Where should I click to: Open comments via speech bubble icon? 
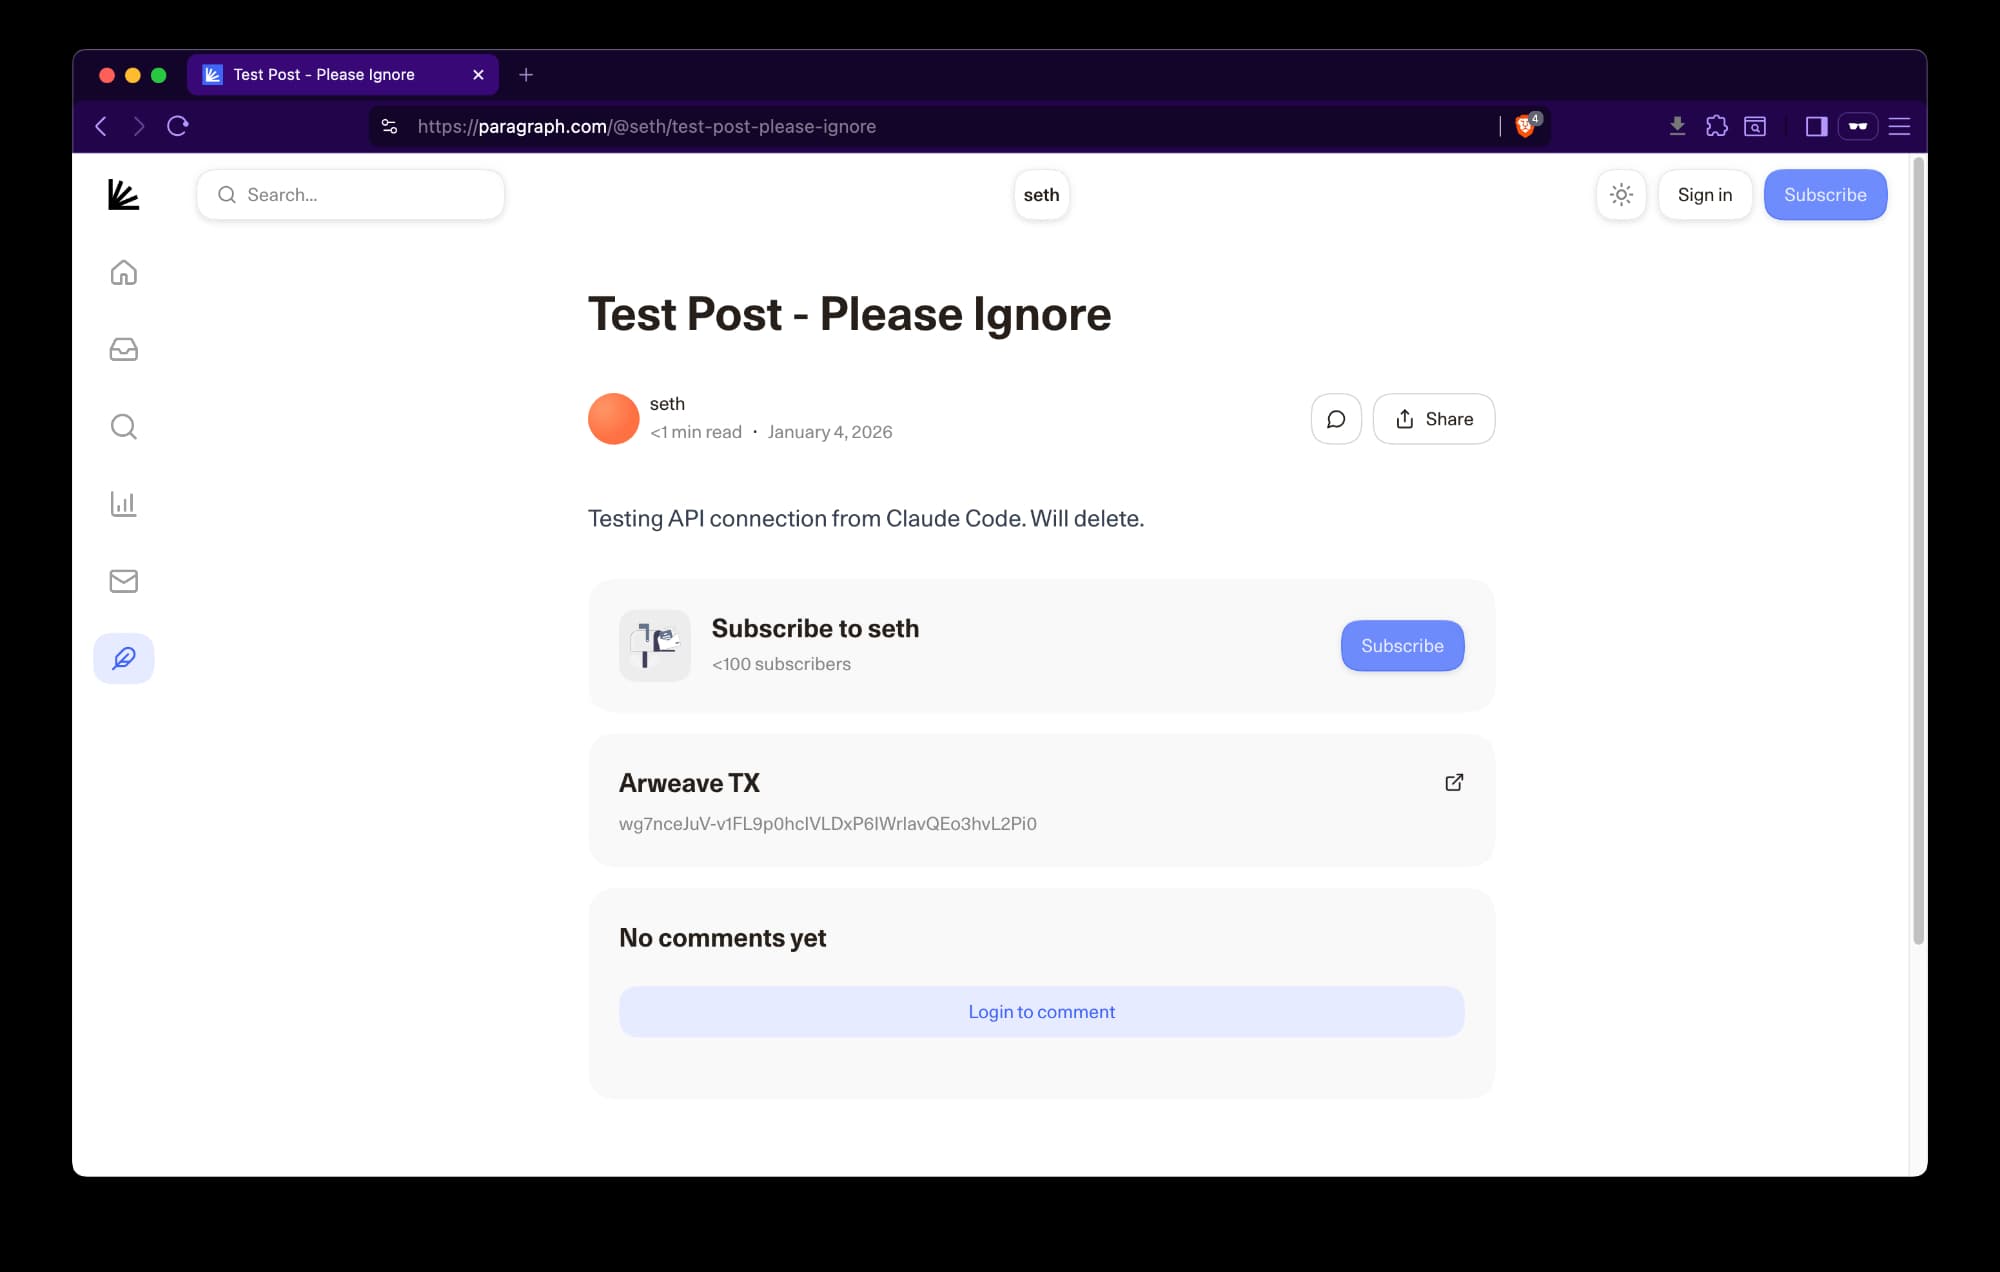coord(1335,419)
